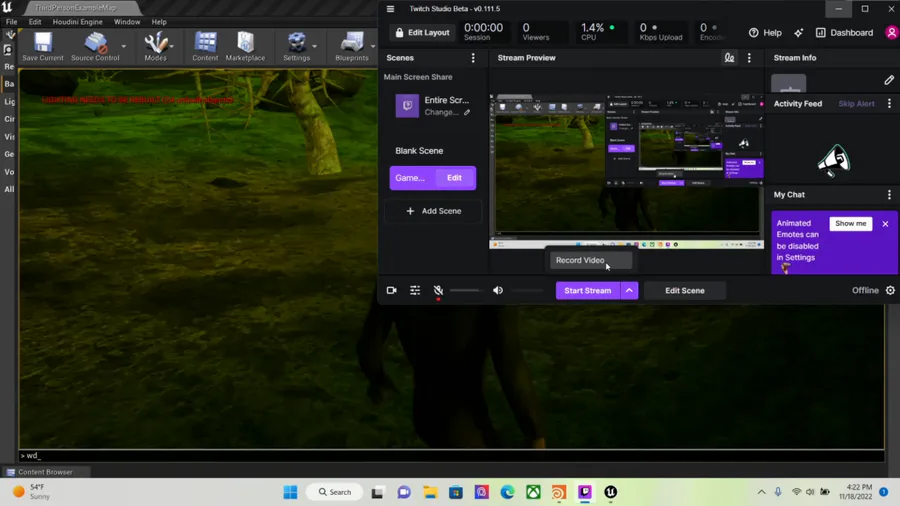Expand the Modes dropdown arrow
The height and width of the screenshot is (506, 900).
click(172, 46)
